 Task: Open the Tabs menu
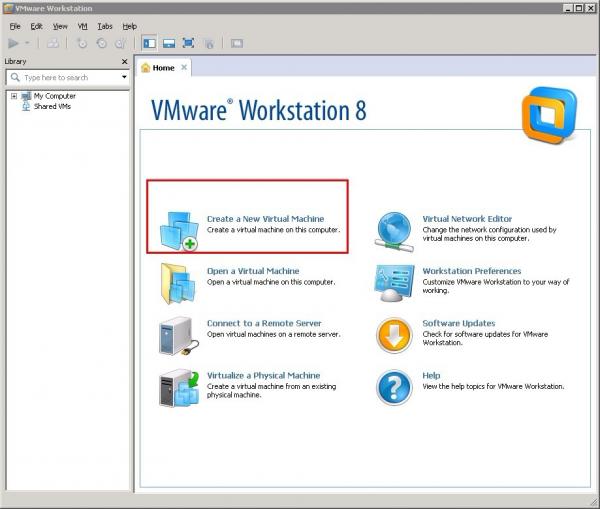[x=105, y=26]
